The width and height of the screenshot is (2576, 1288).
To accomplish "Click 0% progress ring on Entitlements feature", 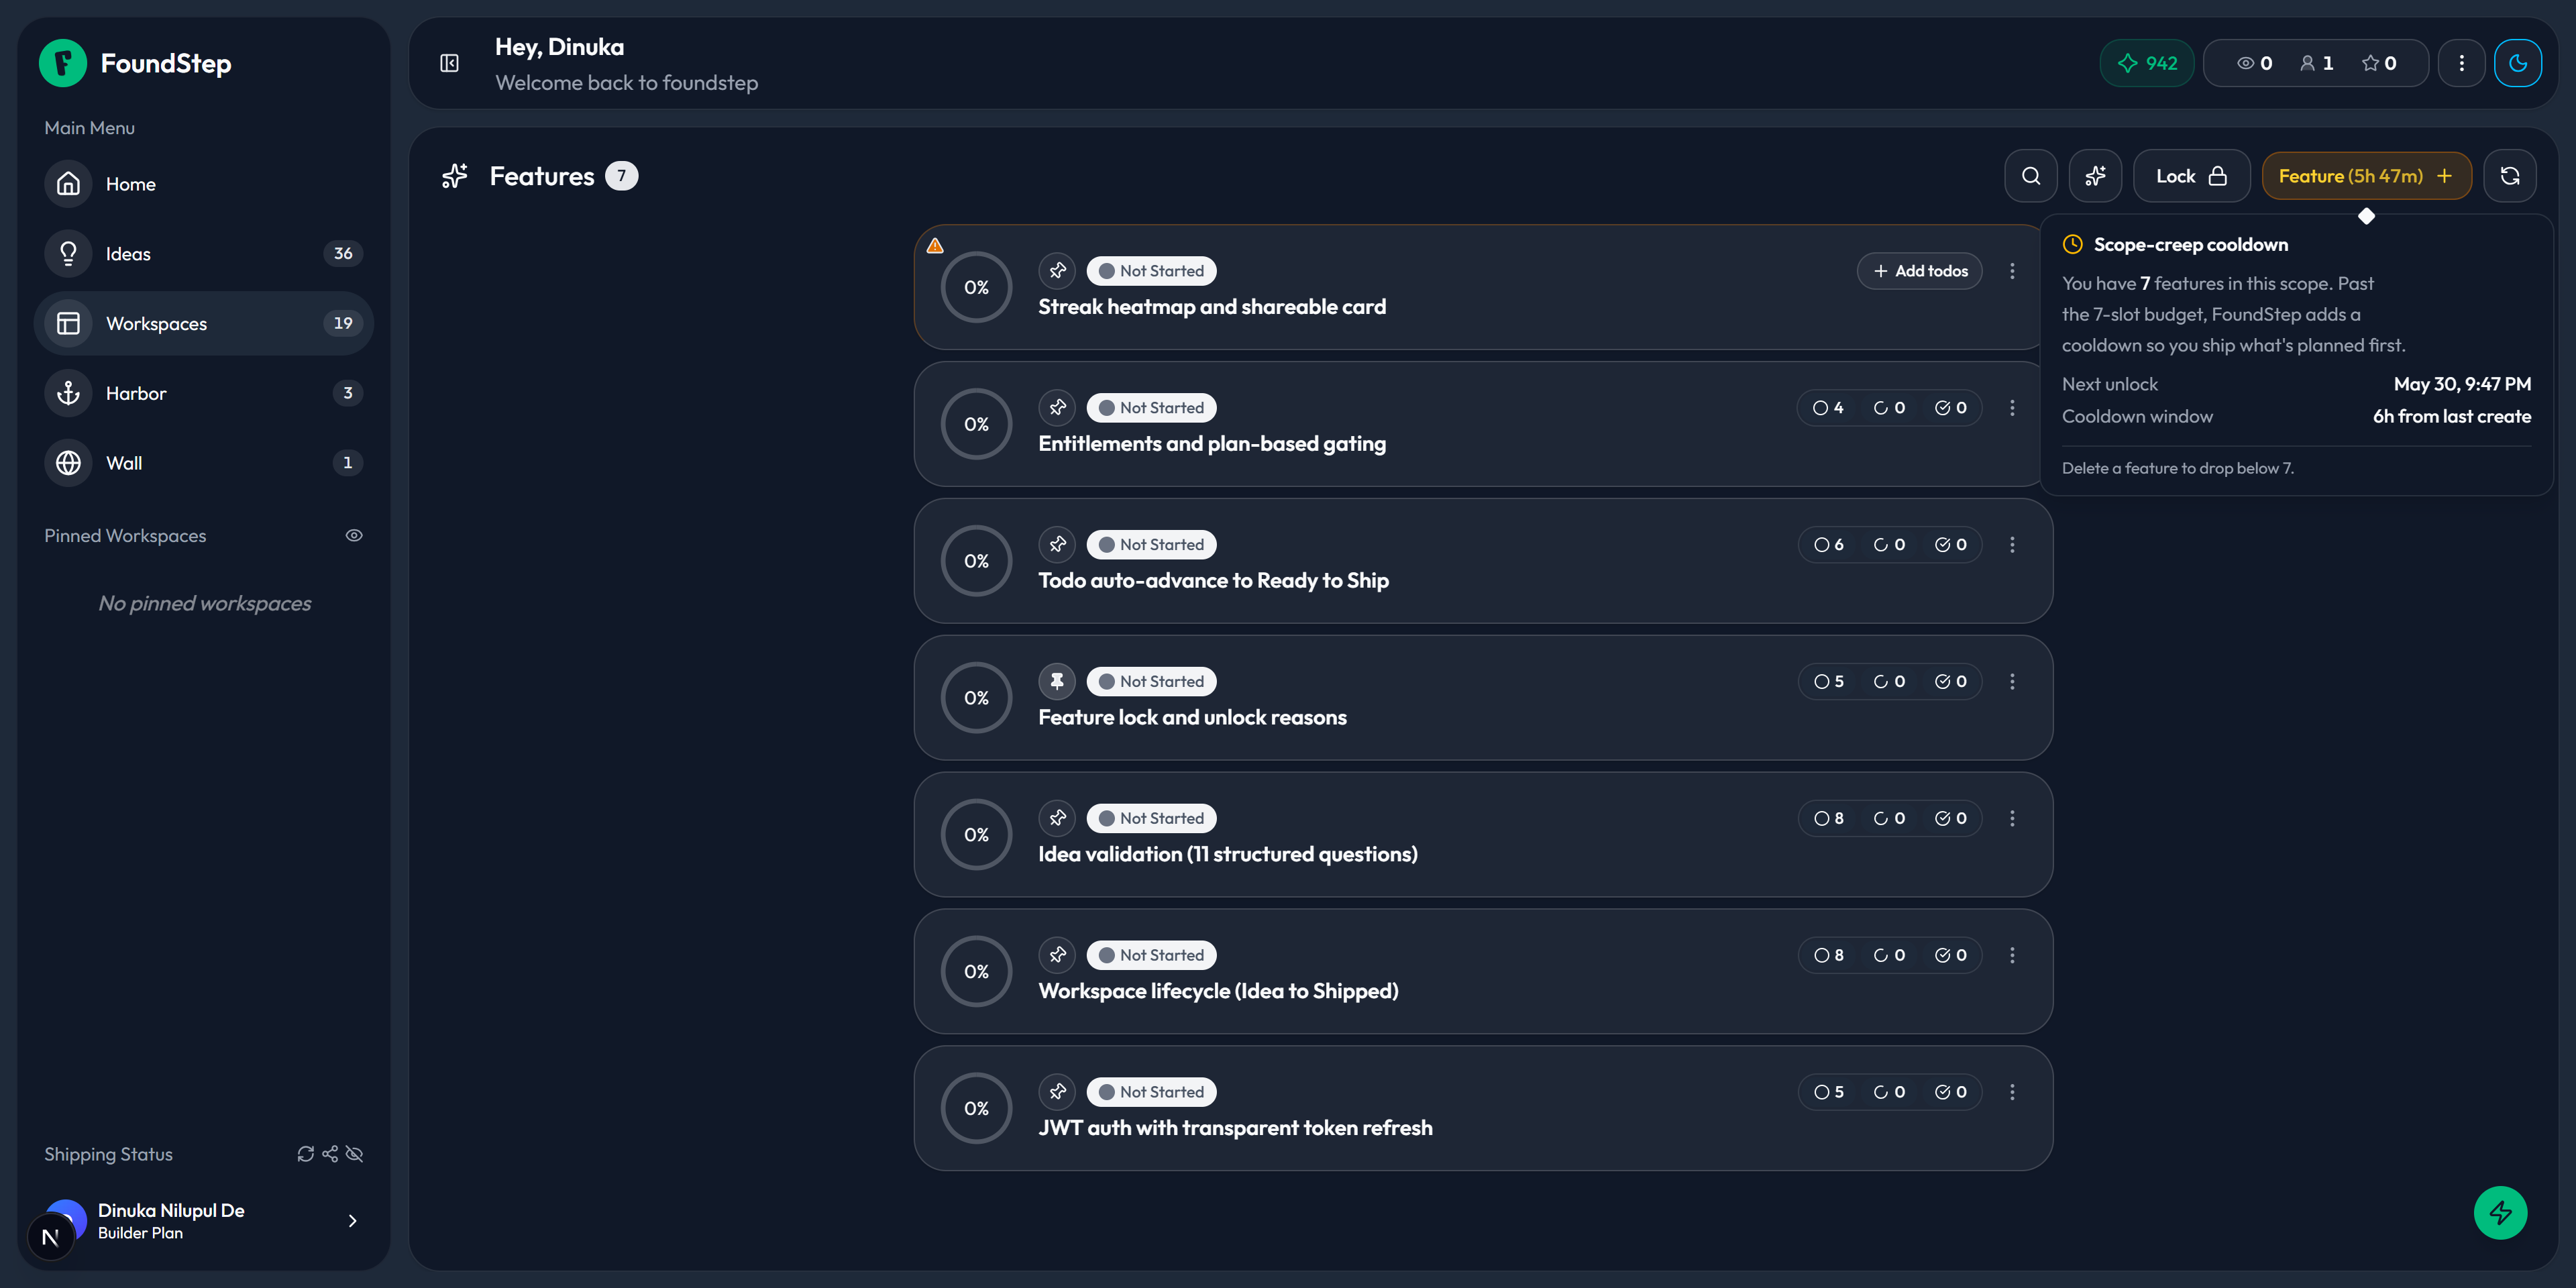I will coord(976,424).
